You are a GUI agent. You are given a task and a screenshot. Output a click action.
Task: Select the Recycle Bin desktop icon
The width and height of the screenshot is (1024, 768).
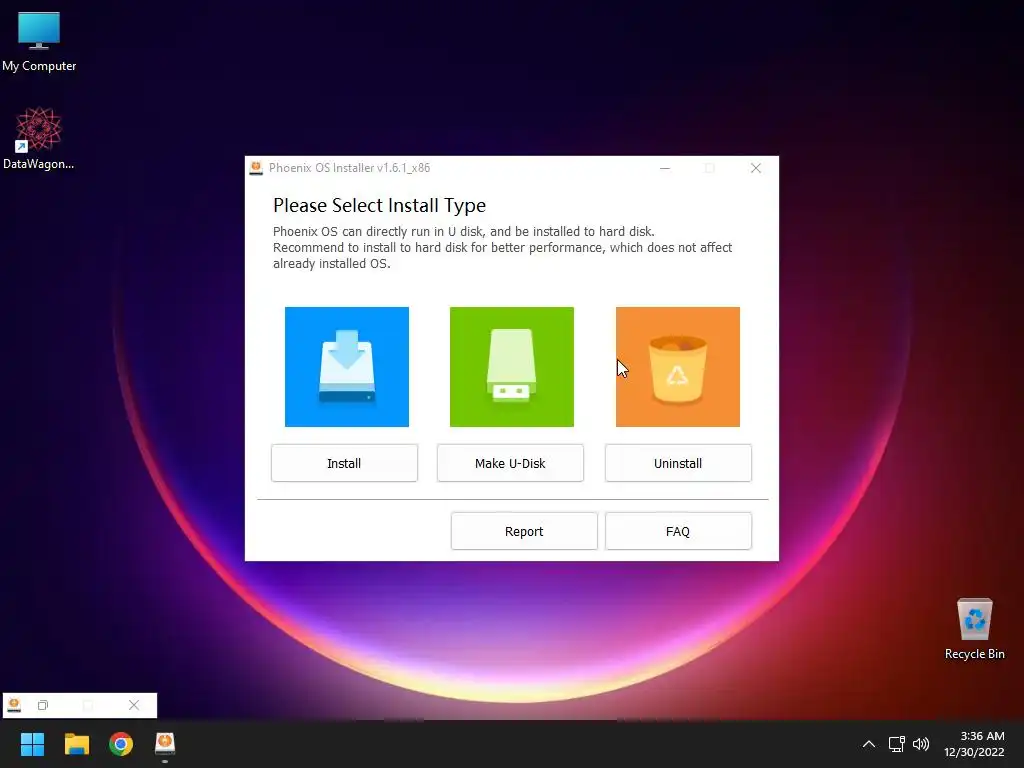[x=974, y=628]
